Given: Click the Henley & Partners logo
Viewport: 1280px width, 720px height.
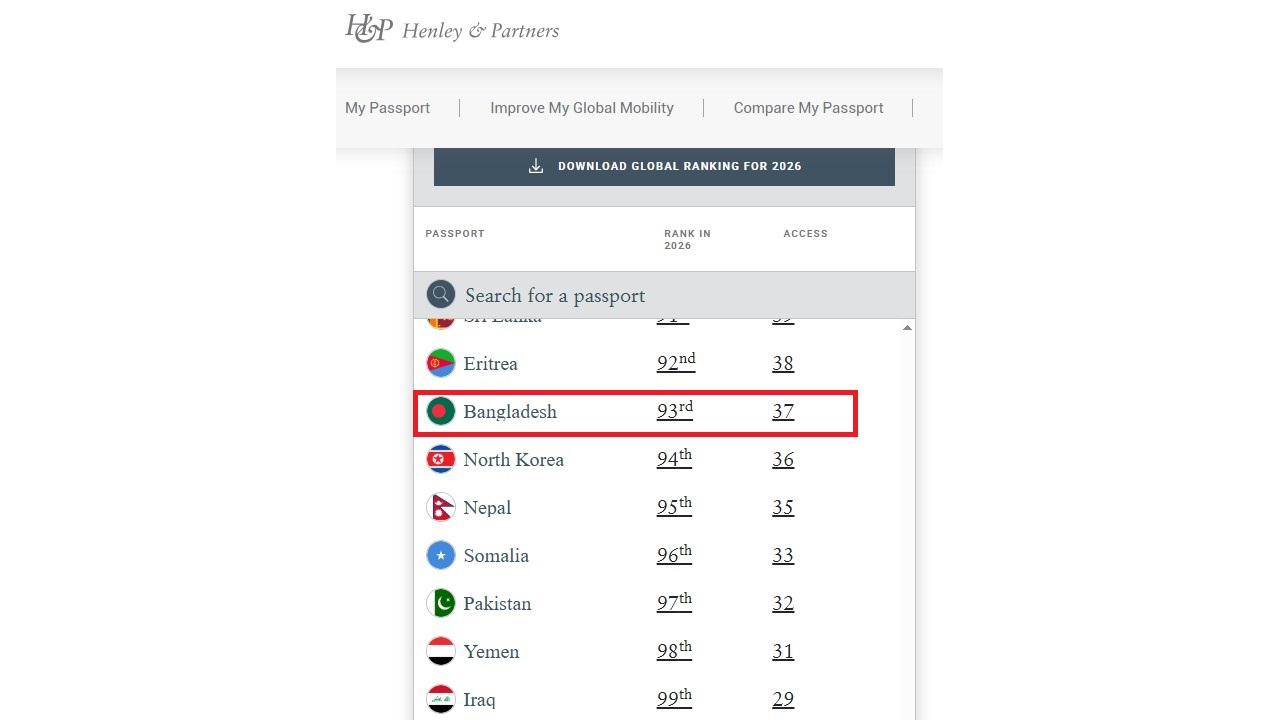Looking at the screenshot, I should click(x=452, y=29).
